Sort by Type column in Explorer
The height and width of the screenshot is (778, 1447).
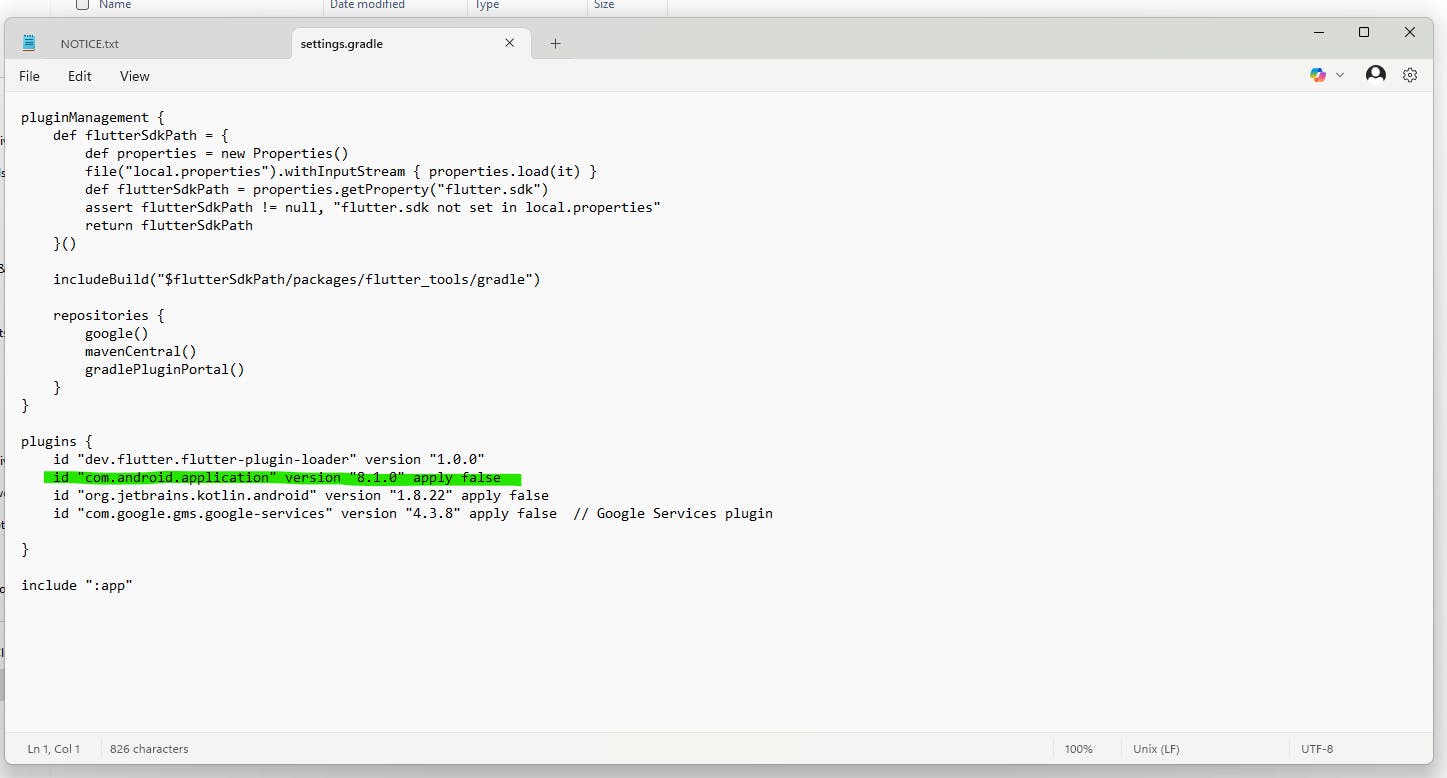tap(487, 5)
